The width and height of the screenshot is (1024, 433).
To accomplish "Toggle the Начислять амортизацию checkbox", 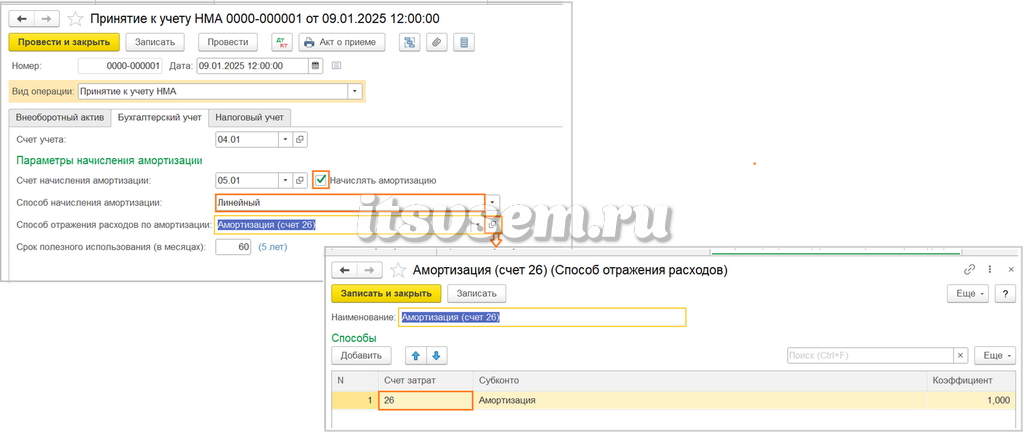I will coord(321,180).
